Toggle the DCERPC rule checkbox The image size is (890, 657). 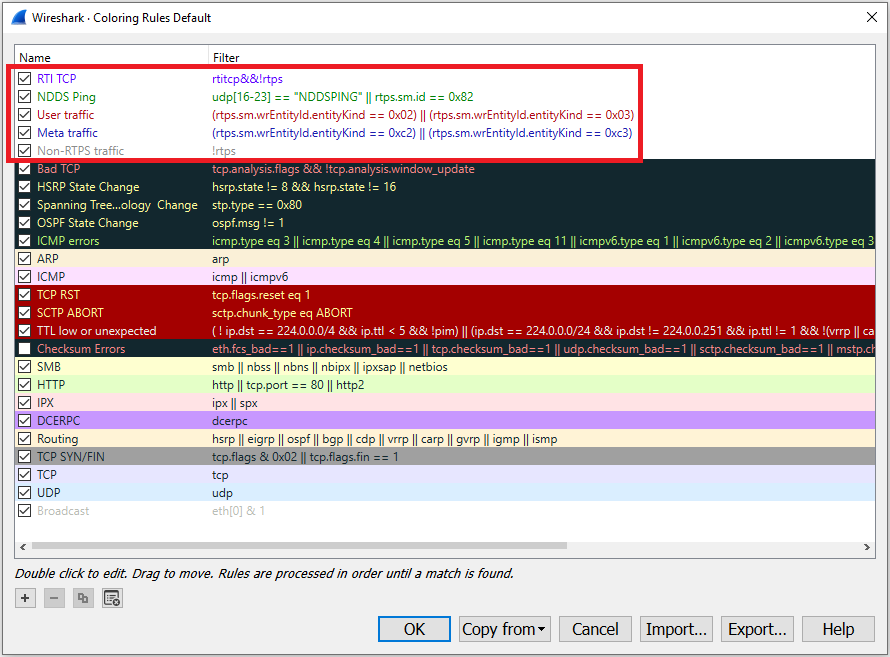pos(24,420)
